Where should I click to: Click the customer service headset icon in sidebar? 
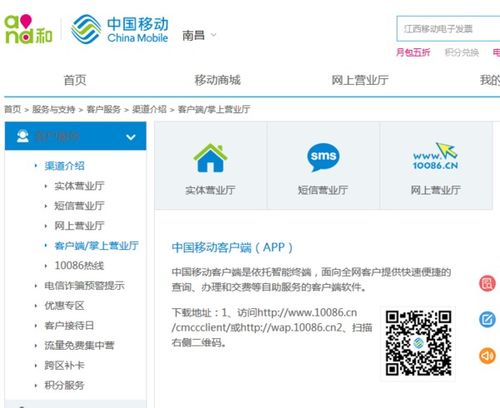point(23,136)
